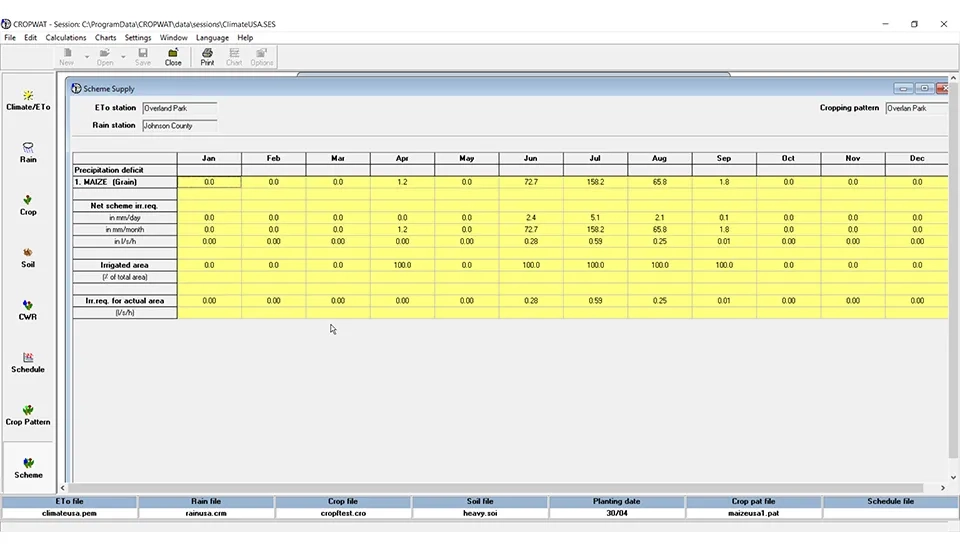Image resolution: width=960 pixels, height=548 pixels.
Task: Open the Rain module in sidebar
Action: 28,152
